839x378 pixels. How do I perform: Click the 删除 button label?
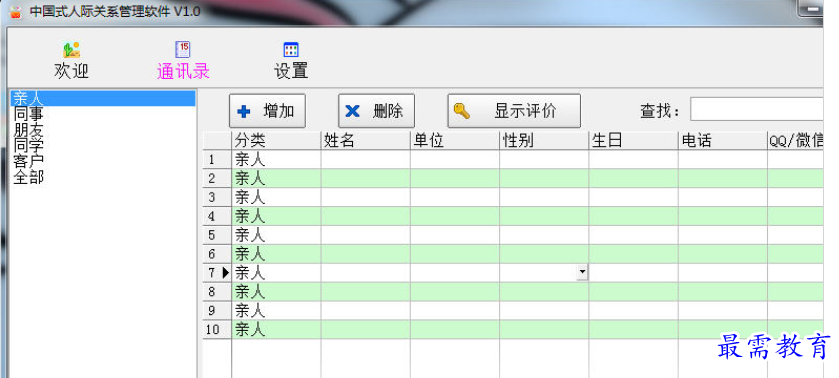coord(388,111)
